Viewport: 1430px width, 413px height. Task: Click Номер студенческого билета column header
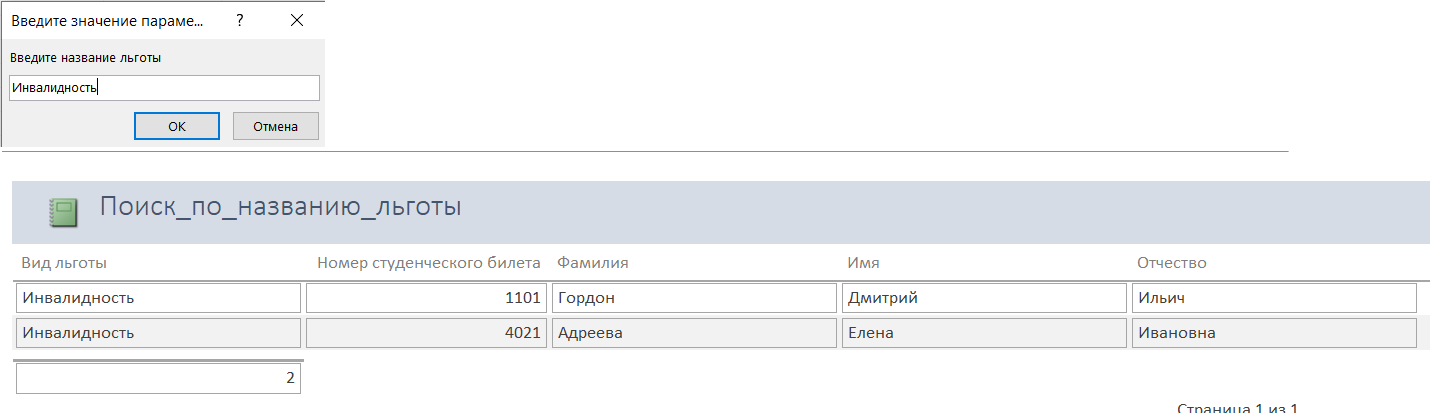(428, 263)
